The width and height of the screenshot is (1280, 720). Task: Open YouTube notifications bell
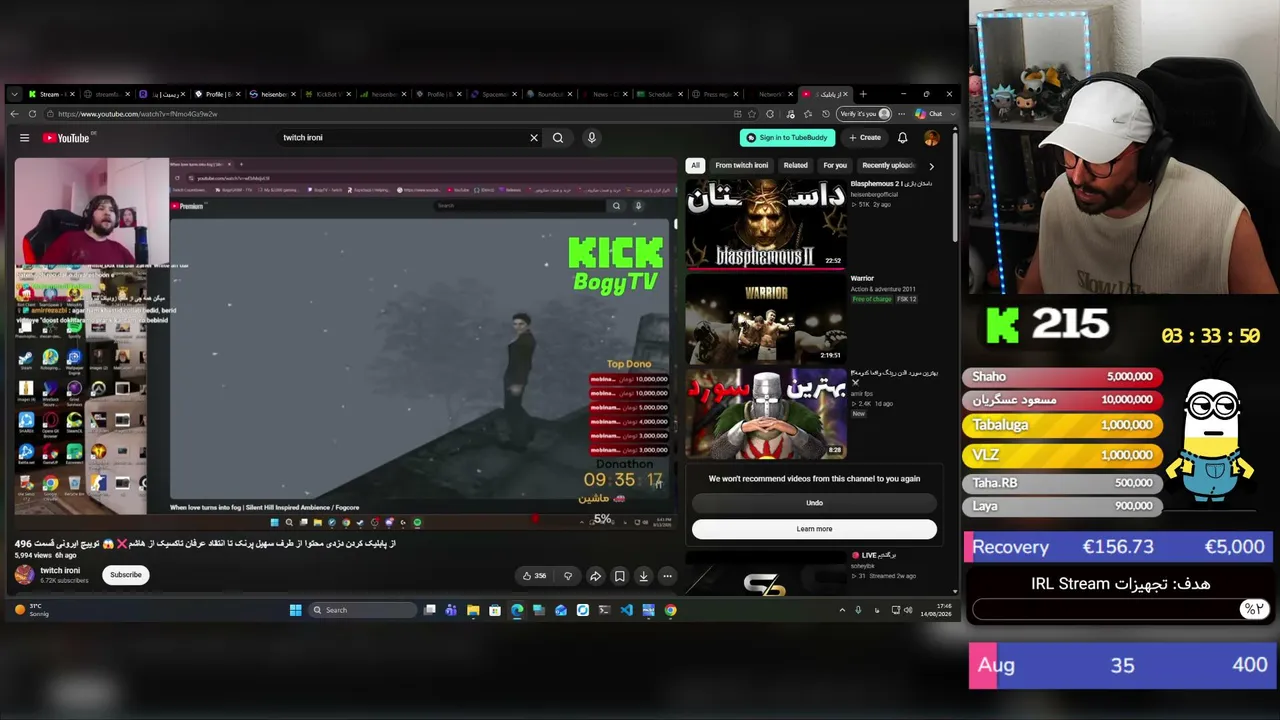click(902, 138)
